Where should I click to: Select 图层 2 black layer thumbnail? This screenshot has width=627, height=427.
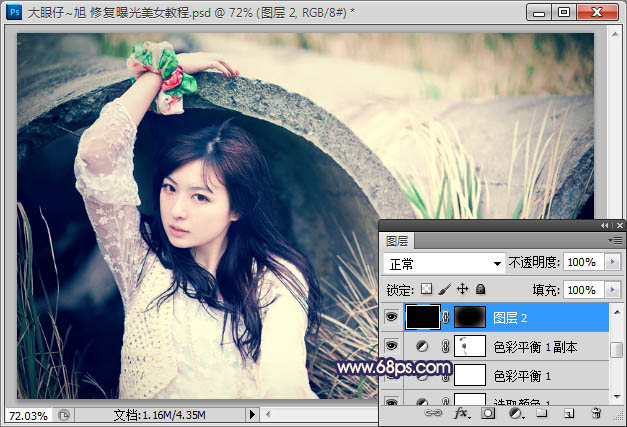423,317
